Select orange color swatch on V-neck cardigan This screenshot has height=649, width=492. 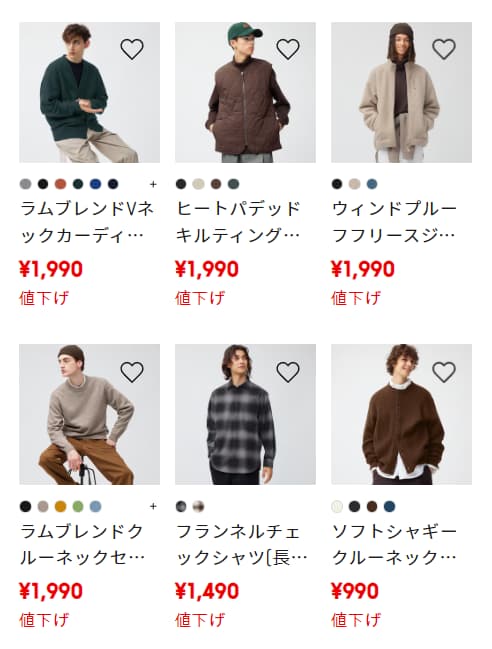pos(60,184)
